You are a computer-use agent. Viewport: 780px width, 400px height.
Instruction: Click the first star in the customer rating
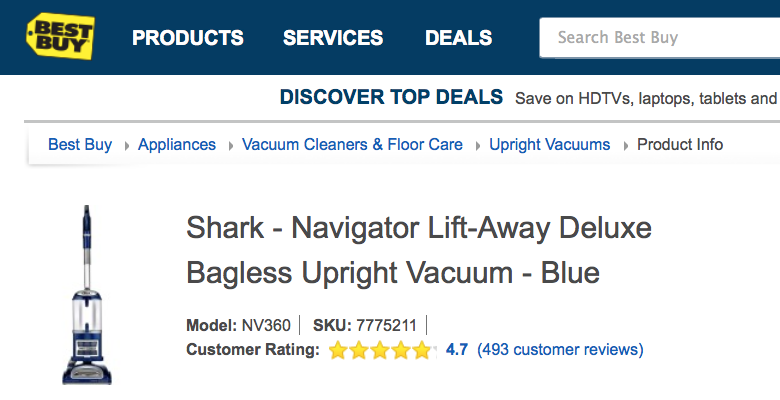(337, 350)
